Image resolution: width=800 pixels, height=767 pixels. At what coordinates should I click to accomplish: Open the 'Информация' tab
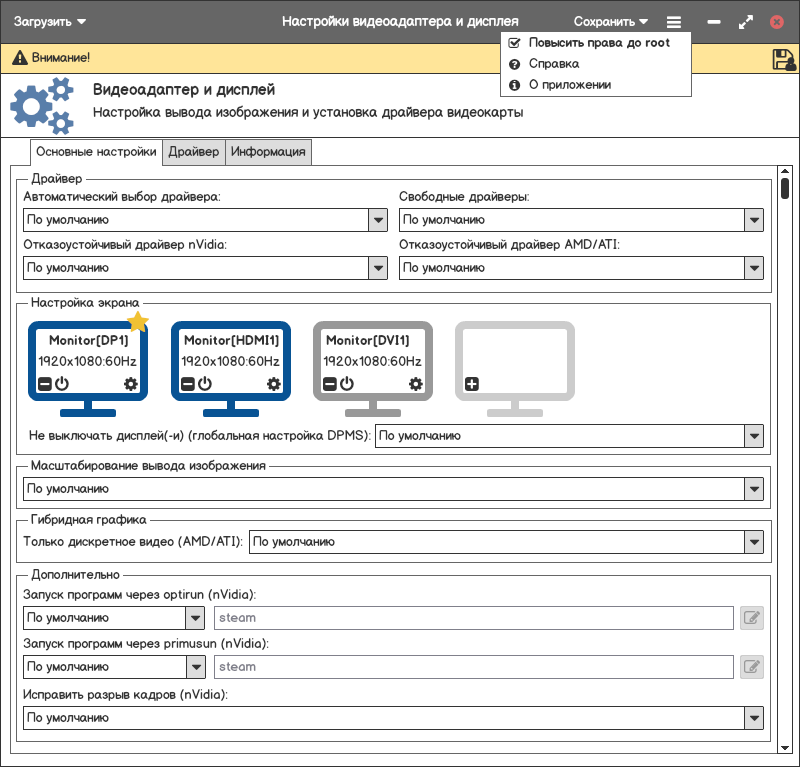pos(268,152)
